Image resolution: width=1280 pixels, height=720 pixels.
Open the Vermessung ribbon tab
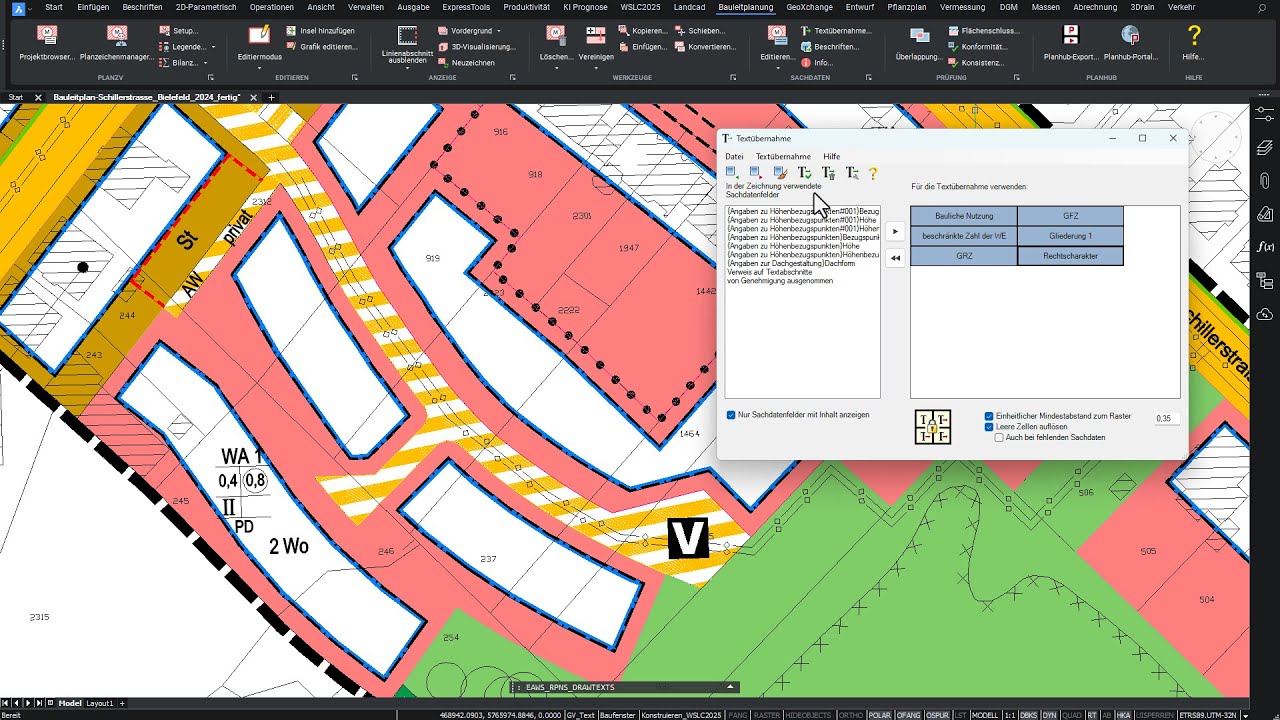(x=963, y=7)
